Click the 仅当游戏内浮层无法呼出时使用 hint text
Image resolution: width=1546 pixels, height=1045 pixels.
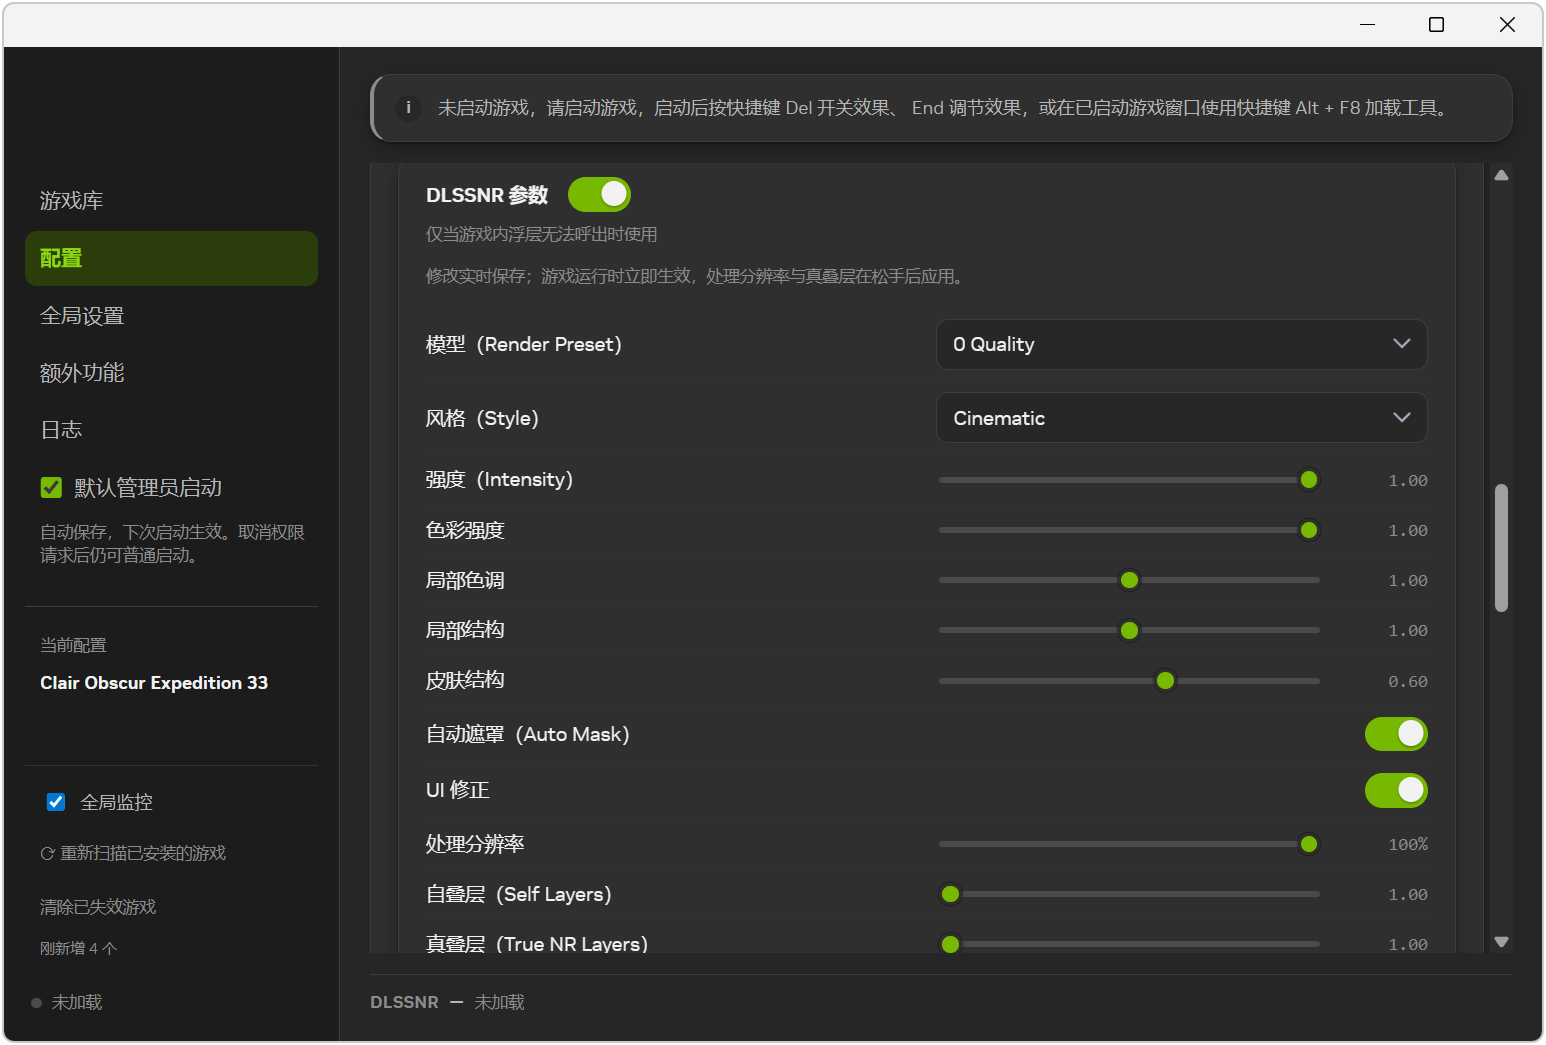[541, 235]
